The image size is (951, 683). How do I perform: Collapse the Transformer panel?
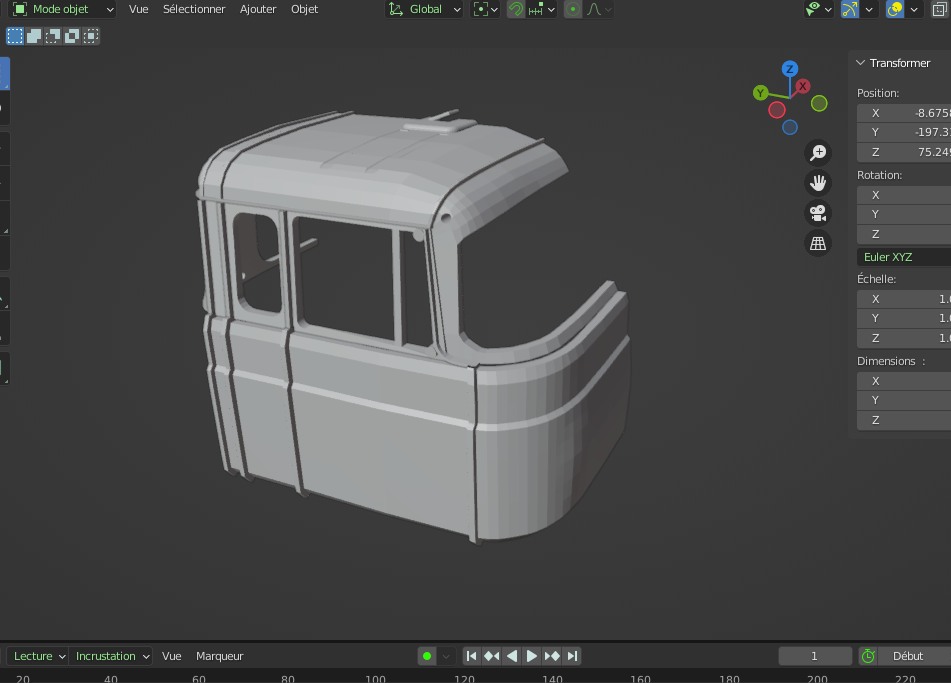[860, 63]
